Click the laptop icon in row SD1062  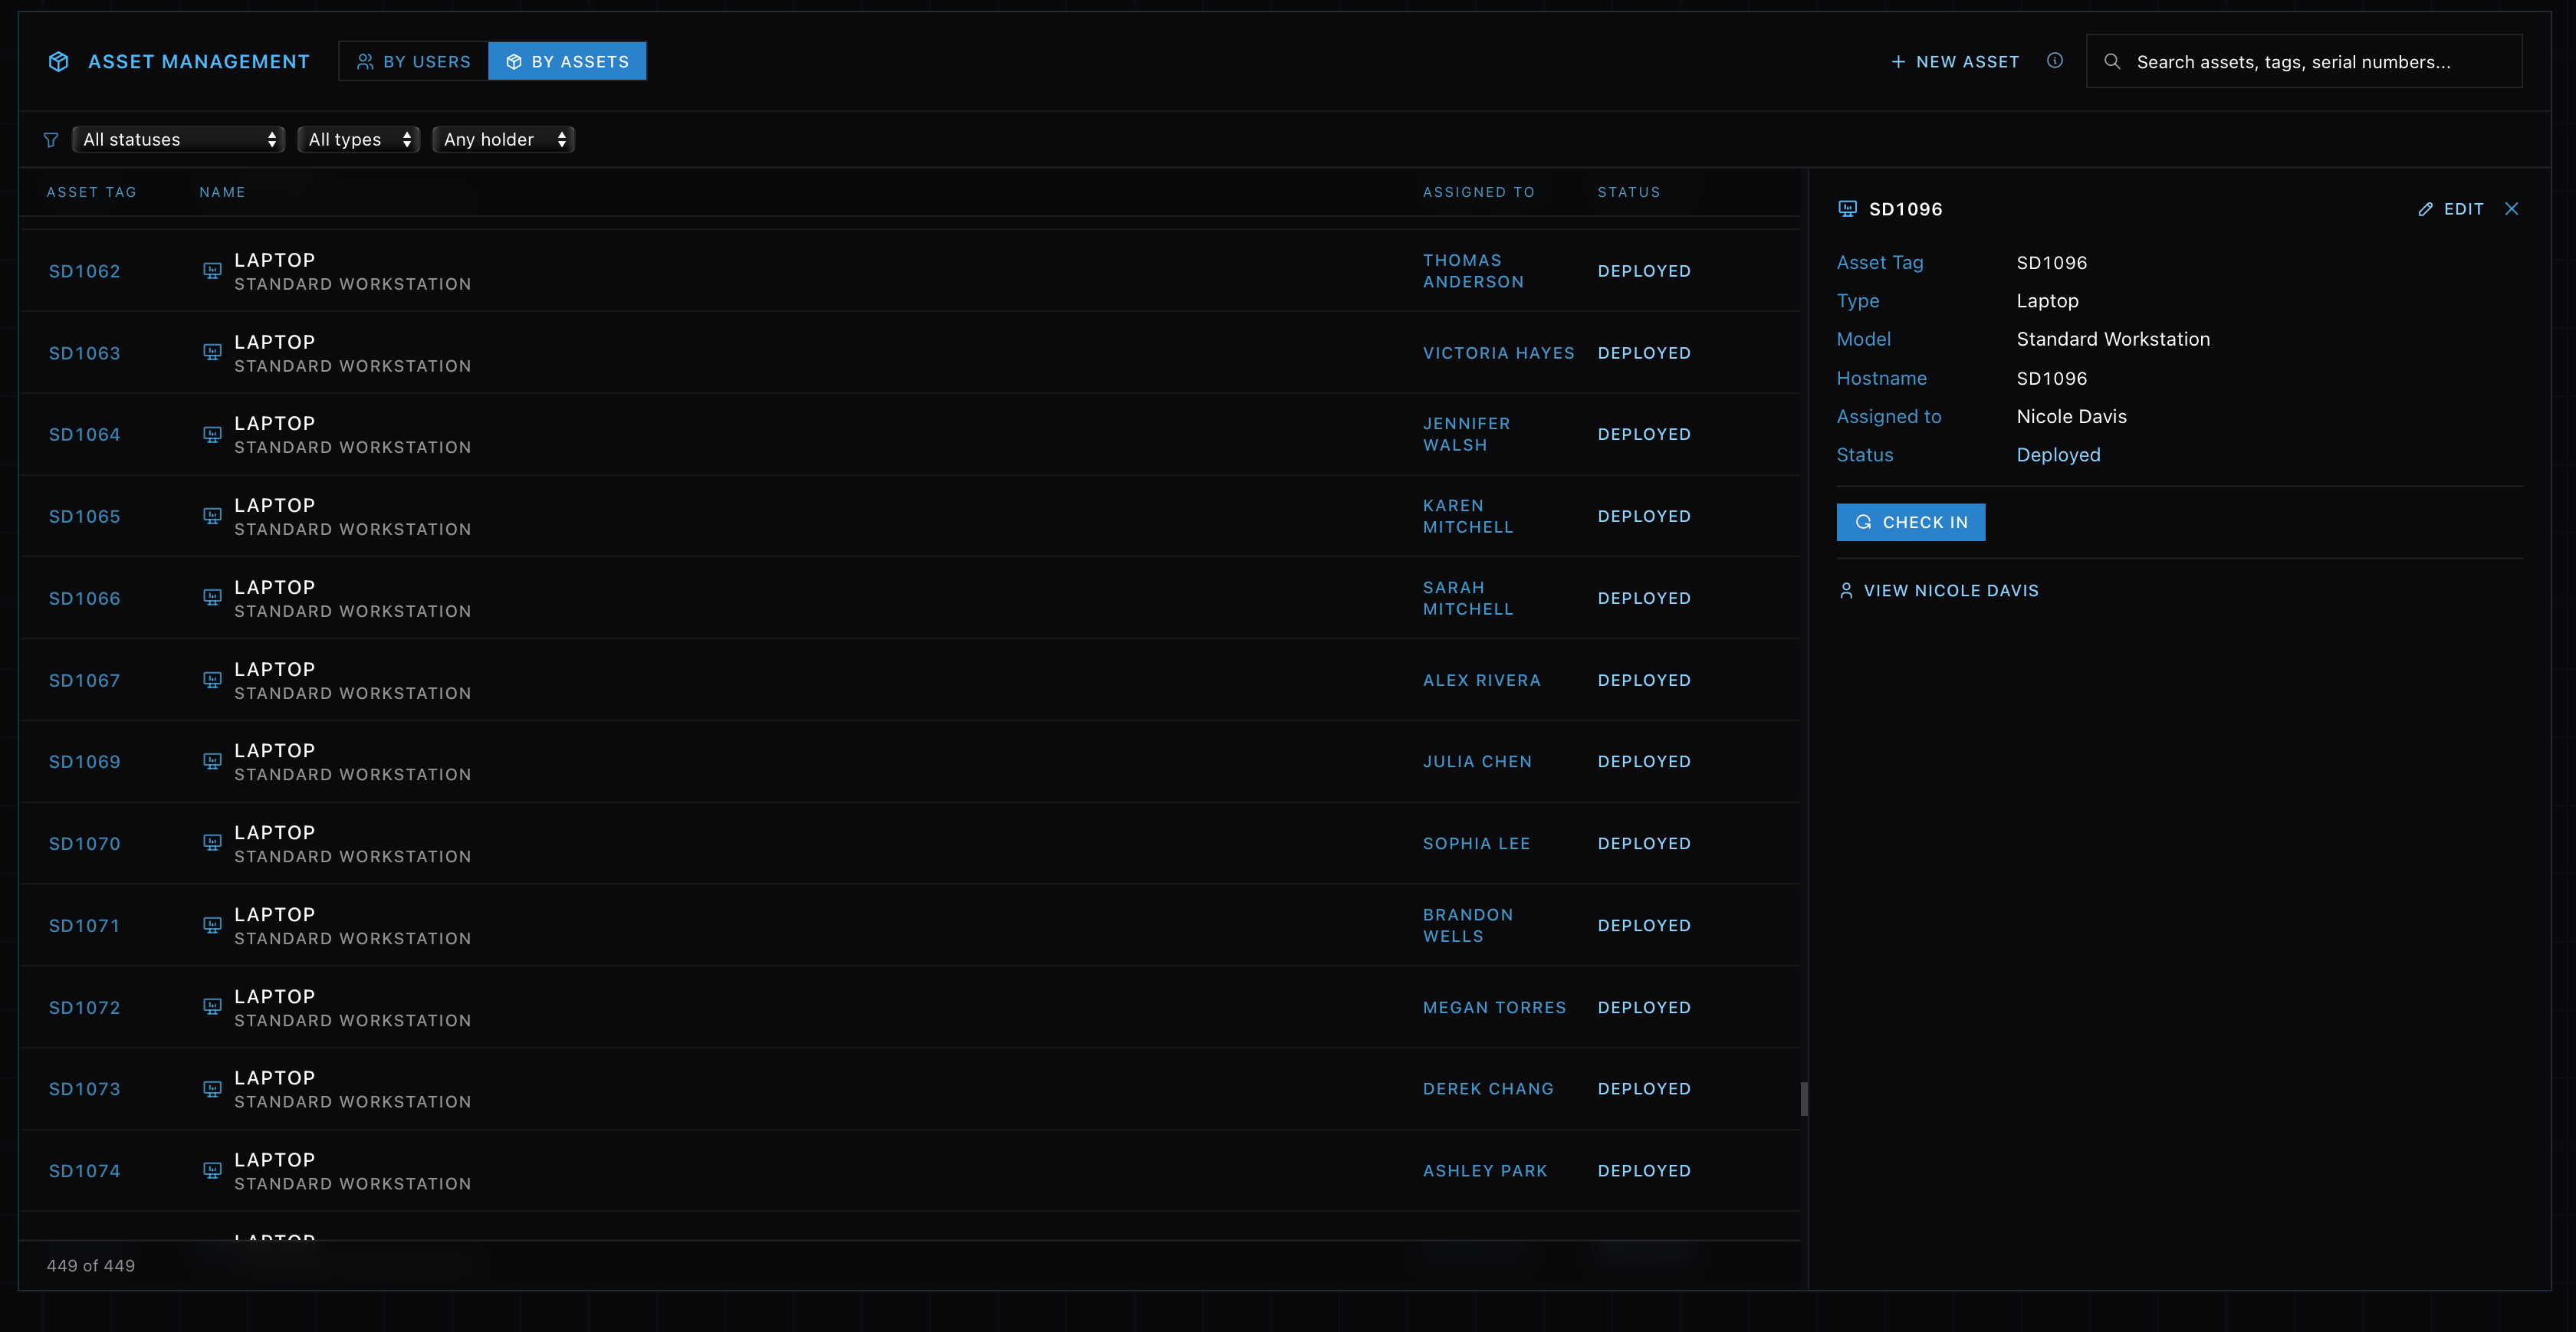(x=212, y=271)
